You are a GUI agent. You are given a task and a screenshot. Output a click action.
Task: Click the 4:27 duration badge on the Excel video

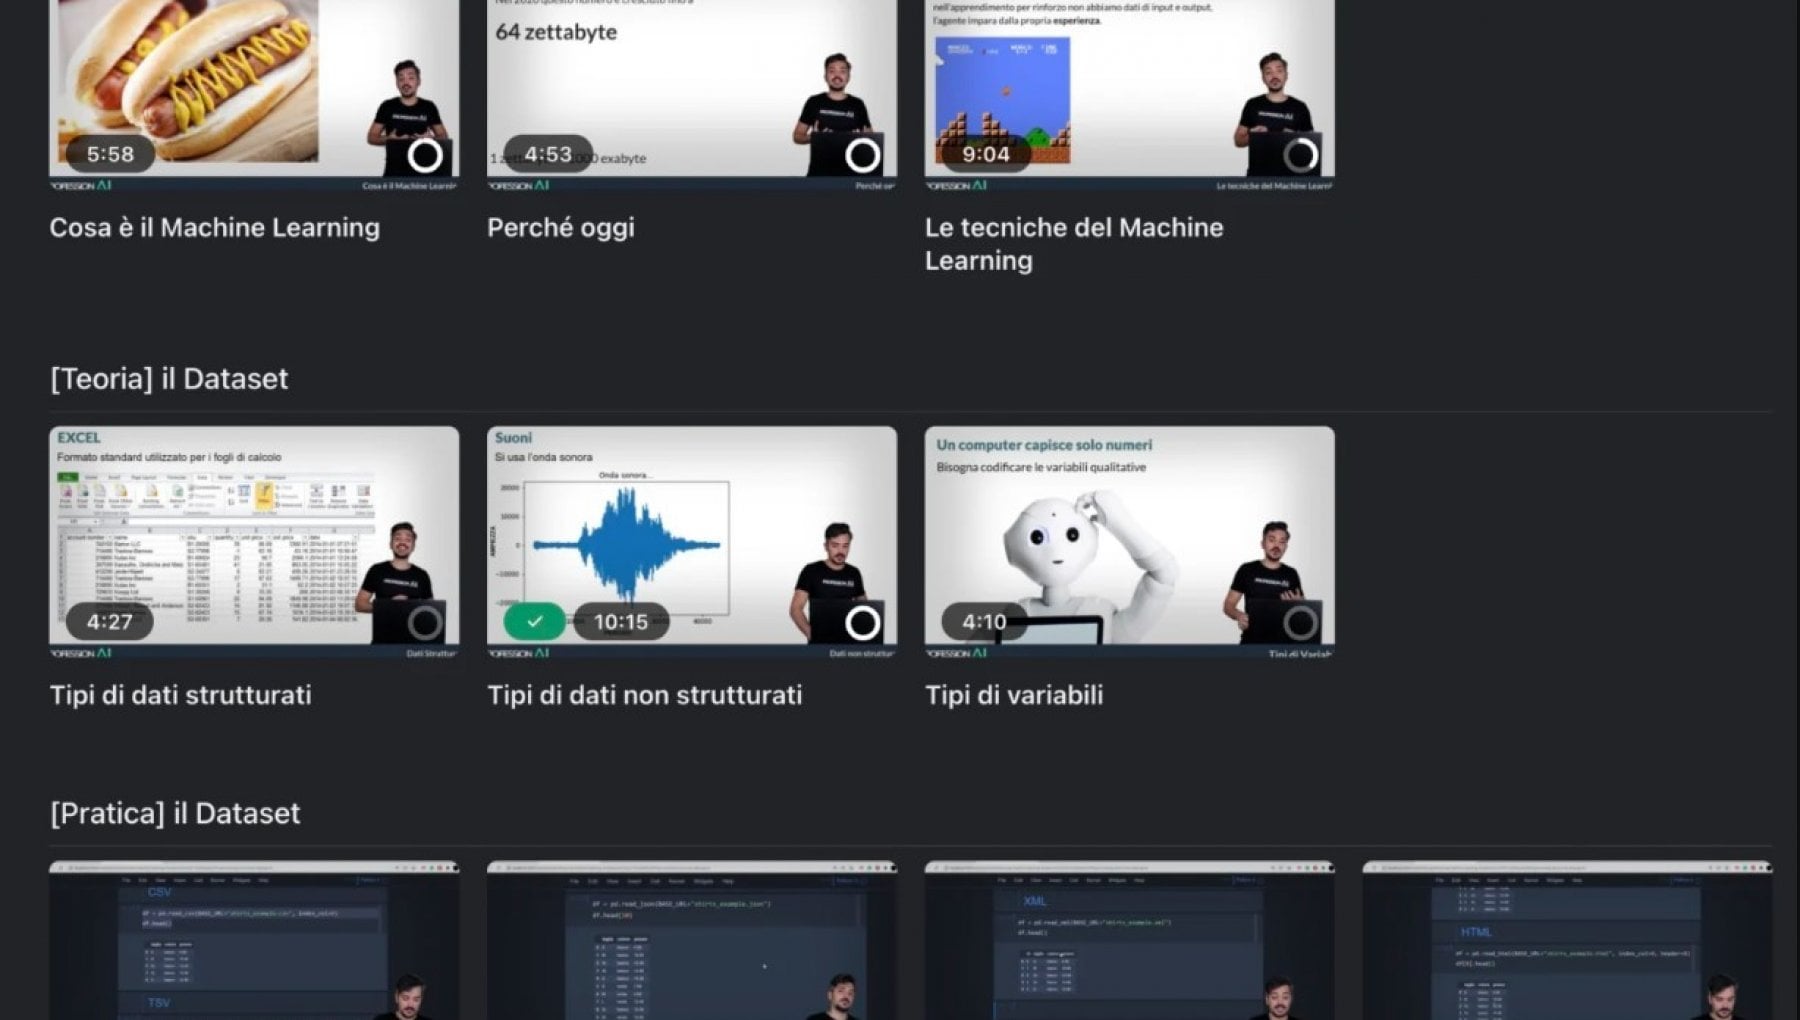[110, 622]
